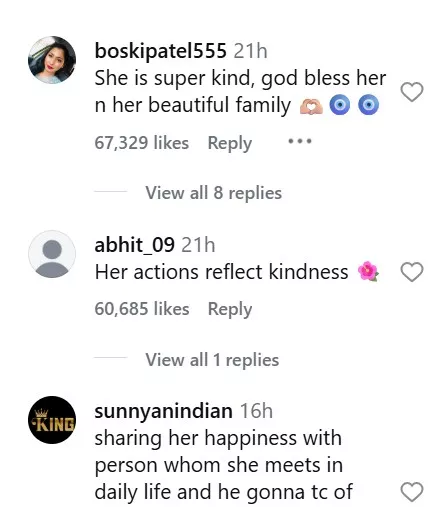
Task: Click the 16h timestamp on sunnyanindian's comment
Action: pyautogui.click(x=256, y=411)
